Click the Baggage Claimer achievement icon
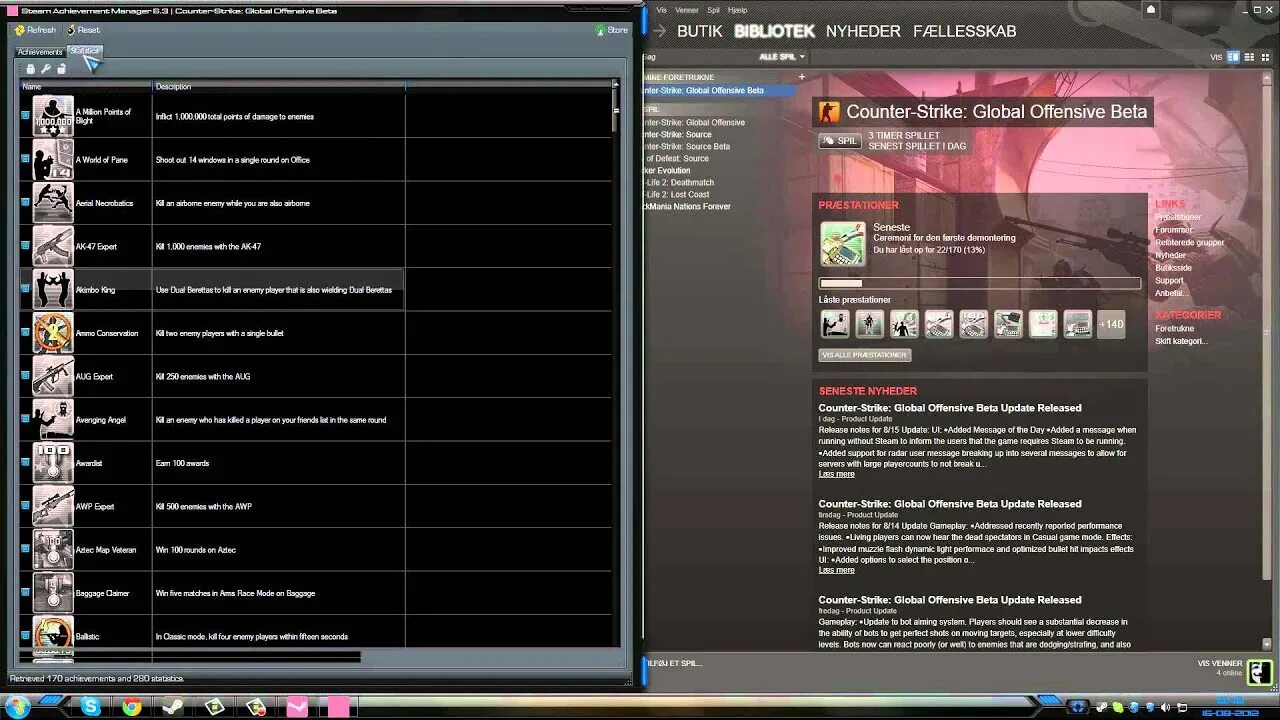 (53, 593)
